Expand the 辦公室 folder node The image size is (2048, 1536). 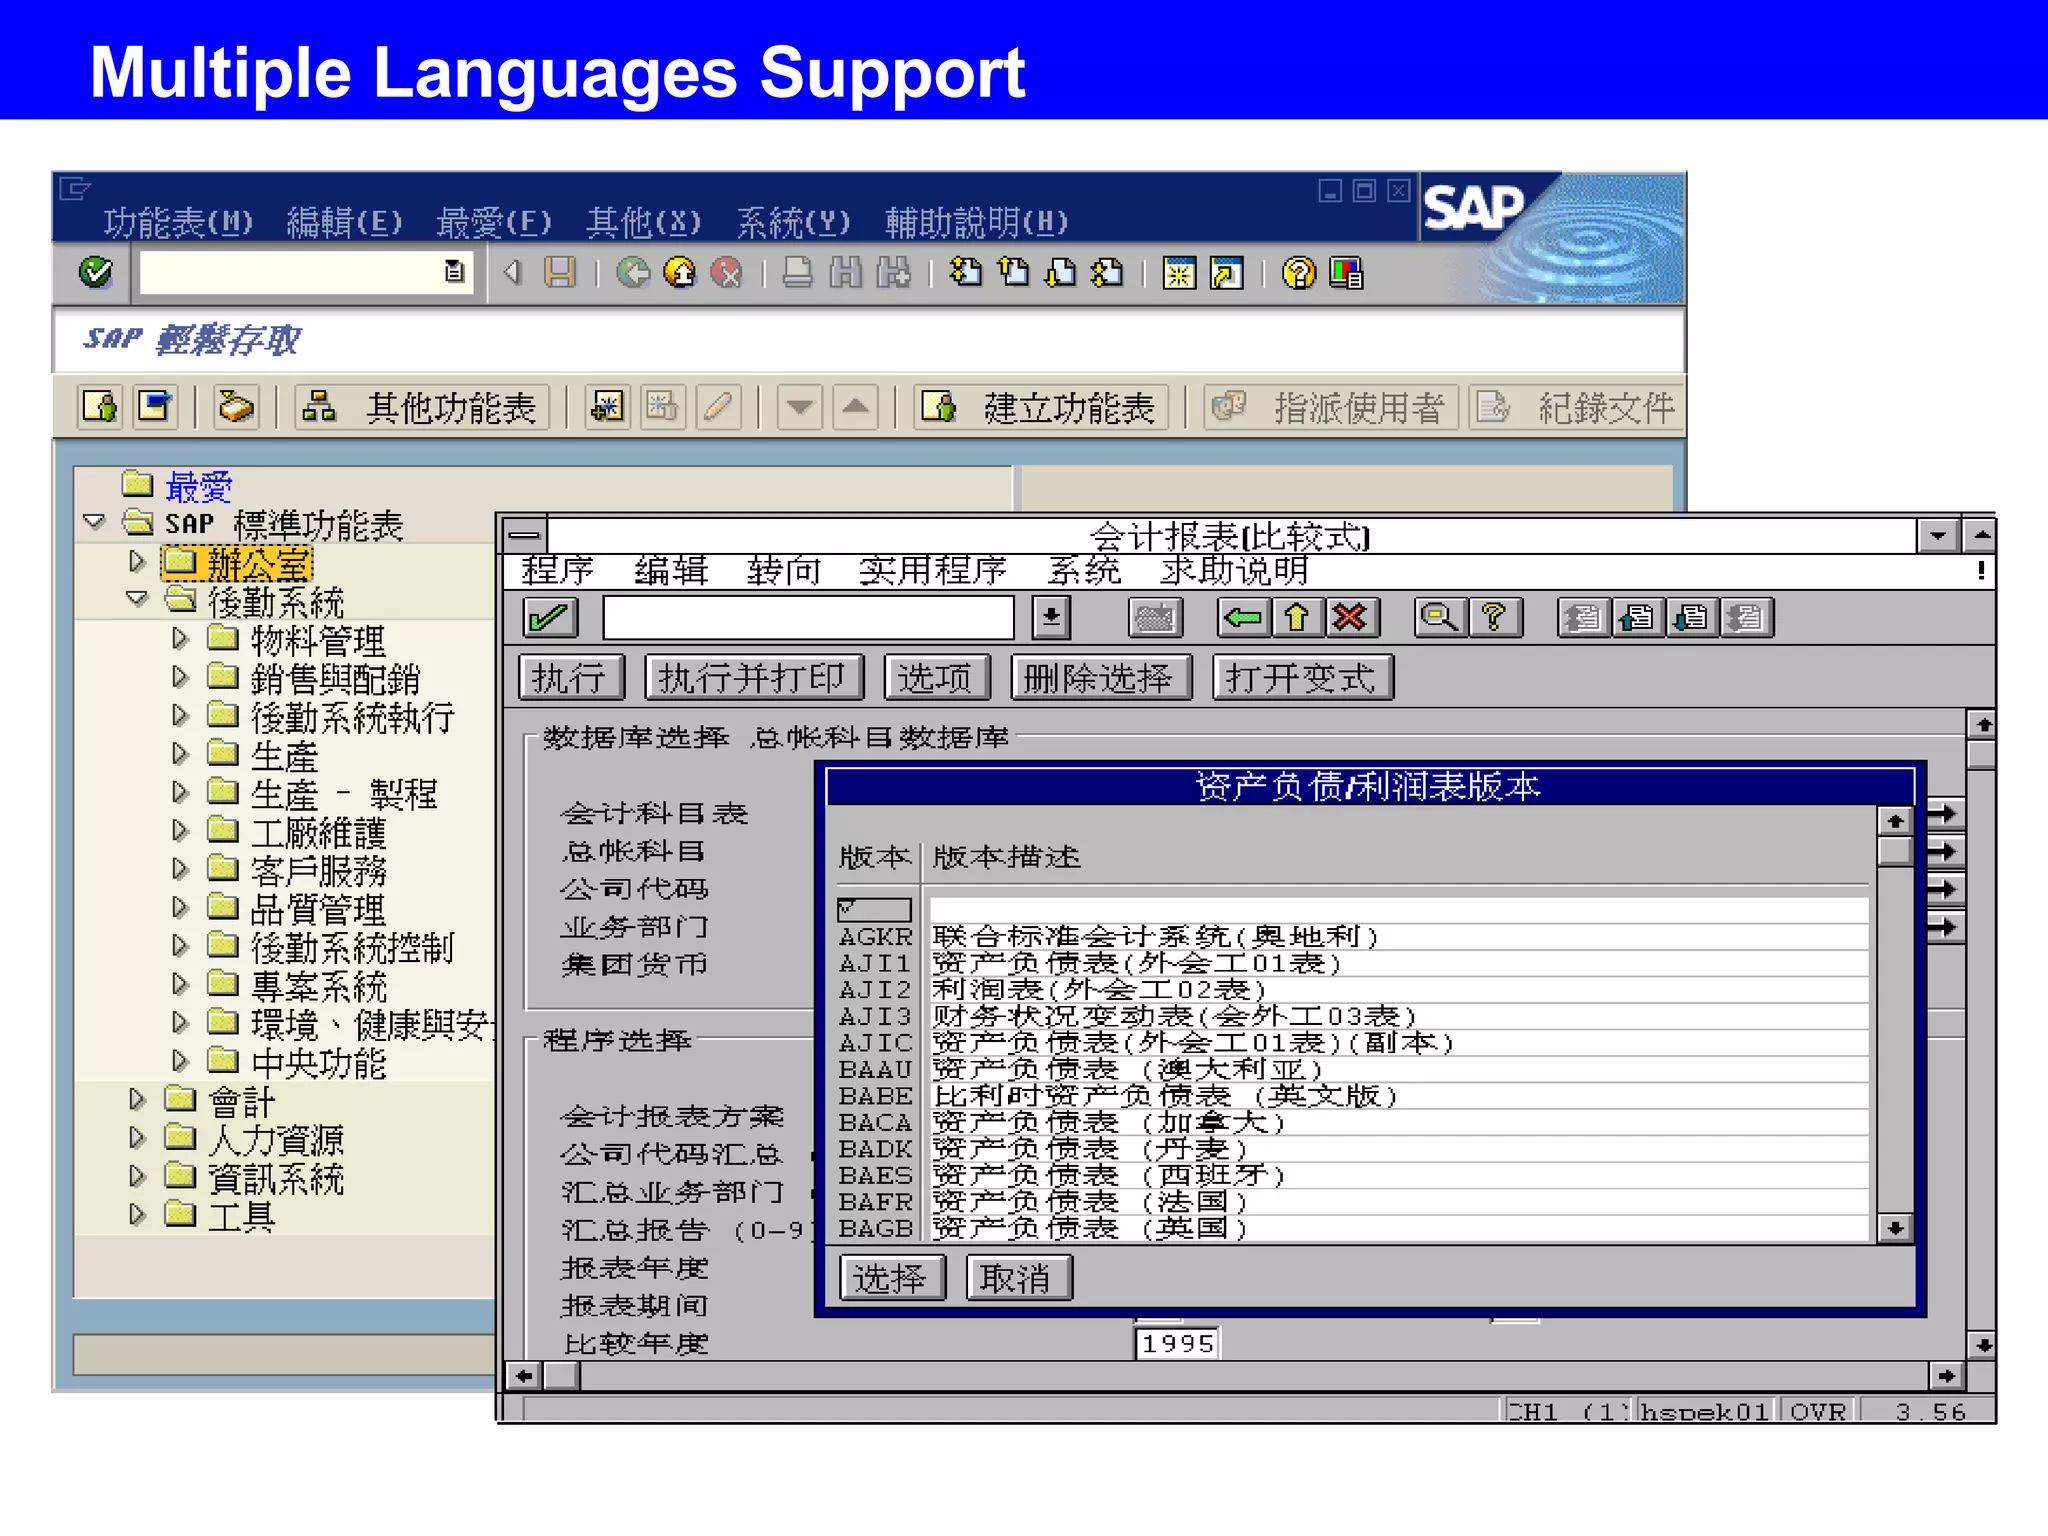coord(137,562)
